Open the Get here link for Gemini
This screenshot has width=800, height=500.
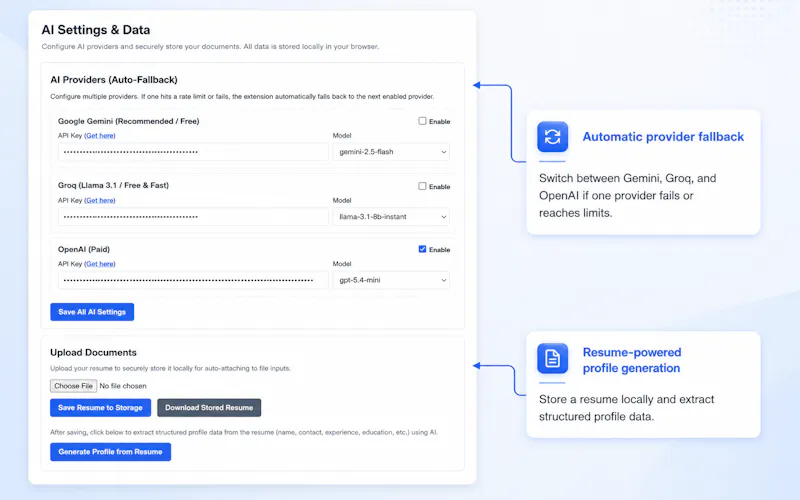pyautogui.click(x=100, y=136)
